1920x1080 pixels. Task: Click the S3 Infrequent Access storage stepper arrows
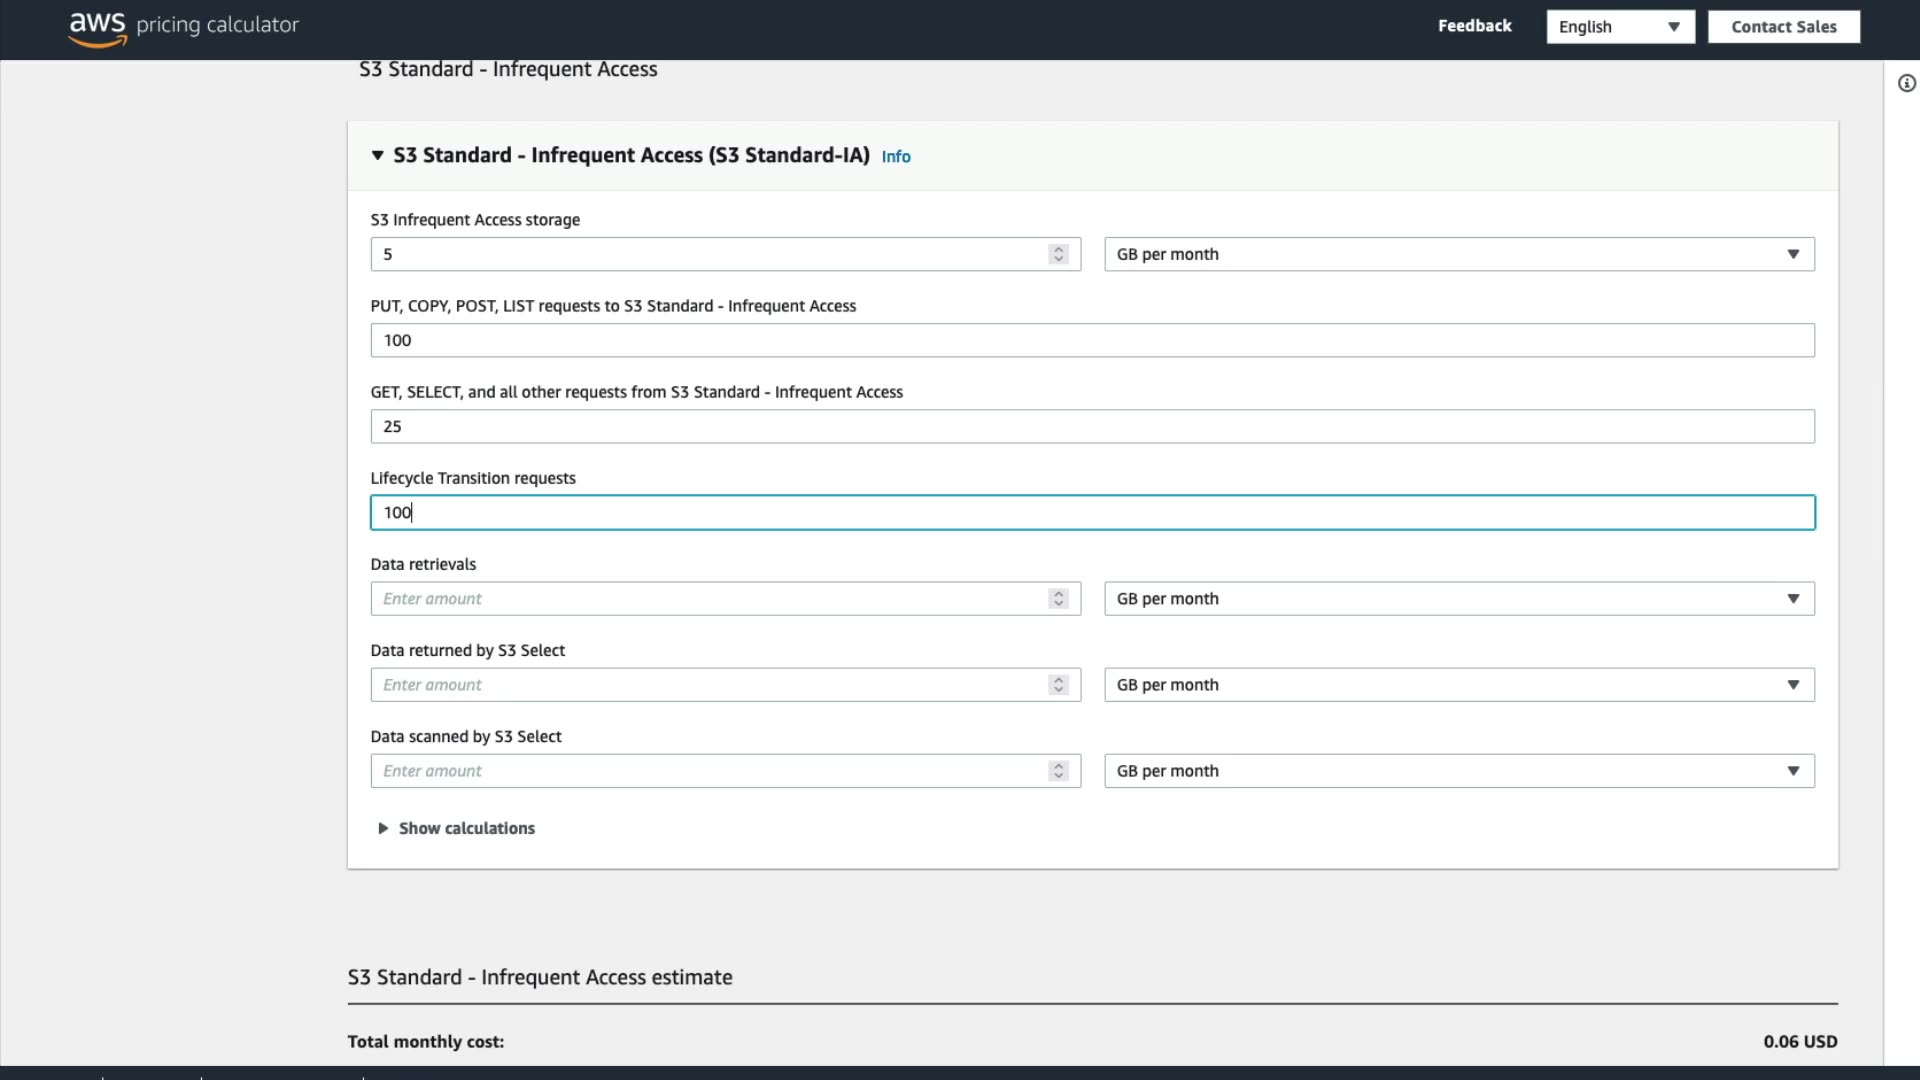pyautogui.click(x=1058, y=254)
